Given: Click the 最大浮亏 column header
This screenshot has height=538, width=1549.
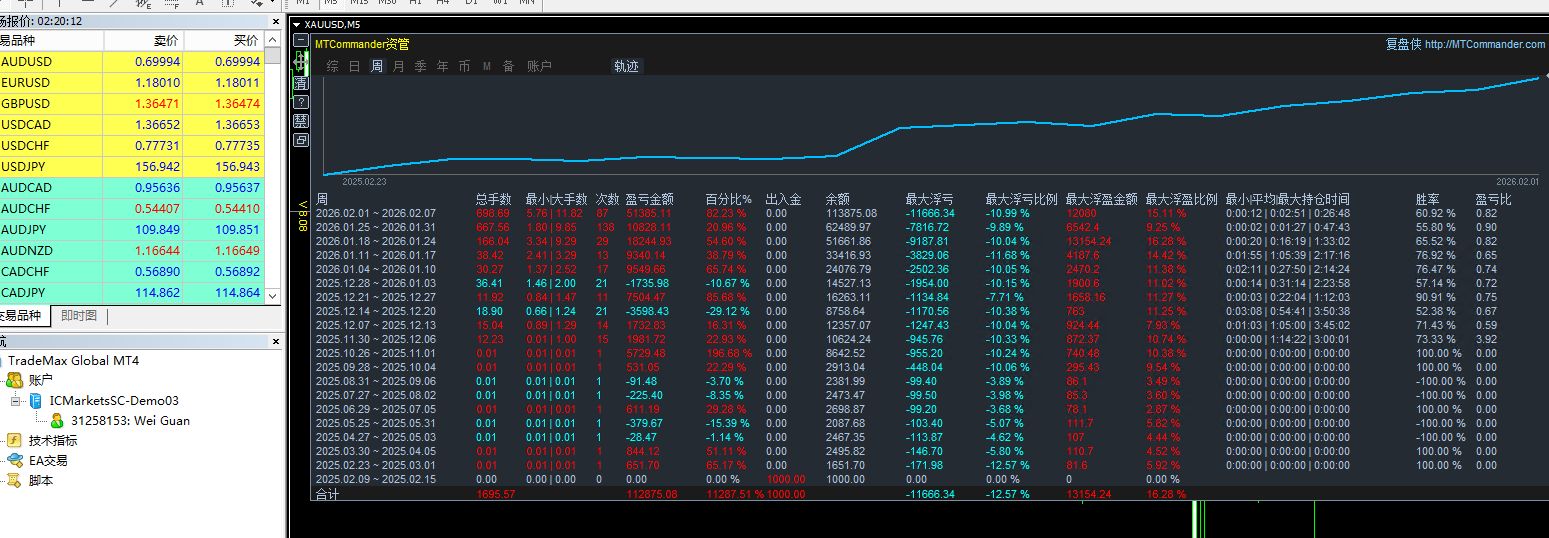Looking at the screenshot, I should [x=929, y=199].
